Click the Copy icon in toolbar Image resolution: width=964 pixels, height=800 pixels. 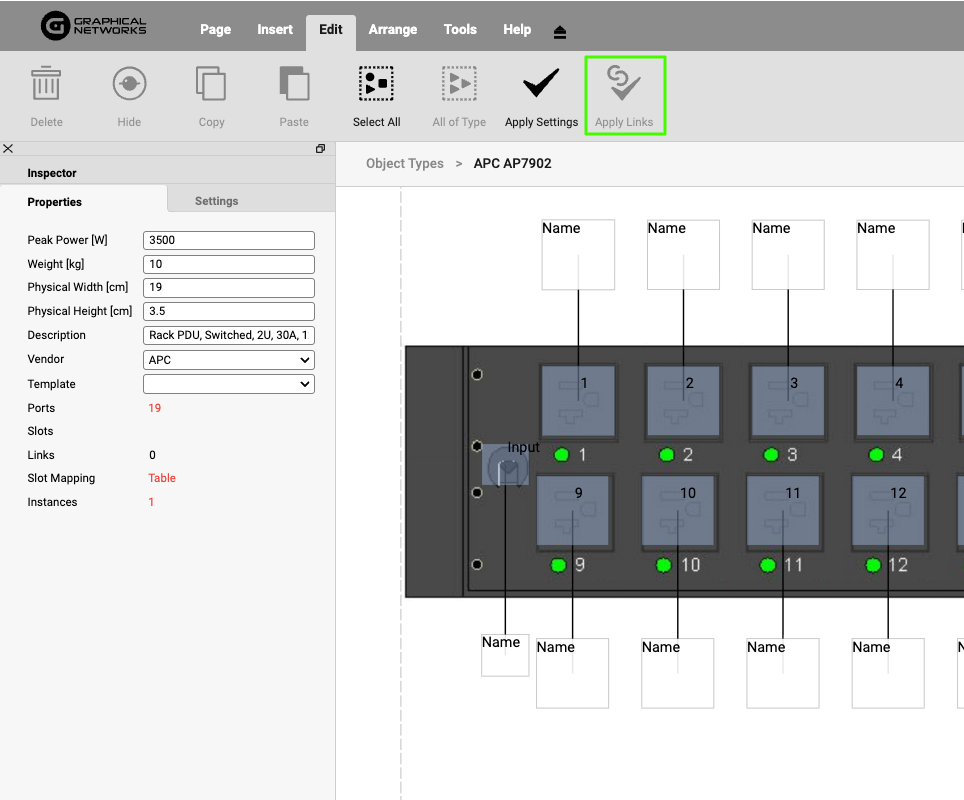point(211,85)
